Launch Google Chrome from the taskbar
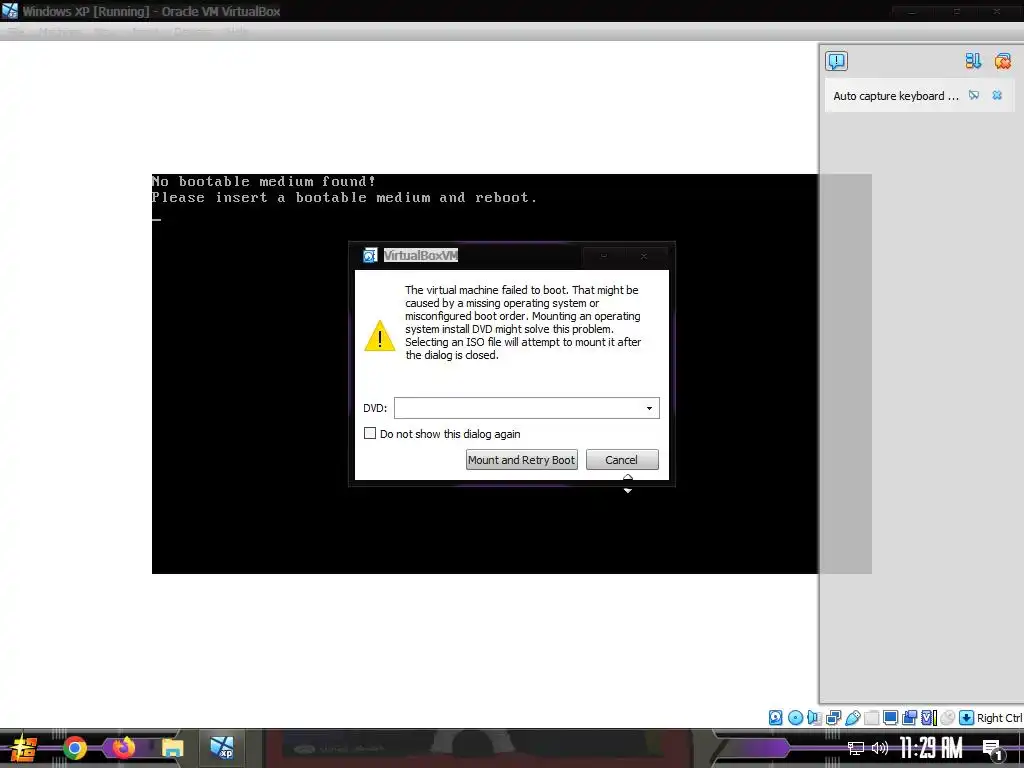Image resolution: width=1024 pixels, height=768 pixels. (74, 748)
